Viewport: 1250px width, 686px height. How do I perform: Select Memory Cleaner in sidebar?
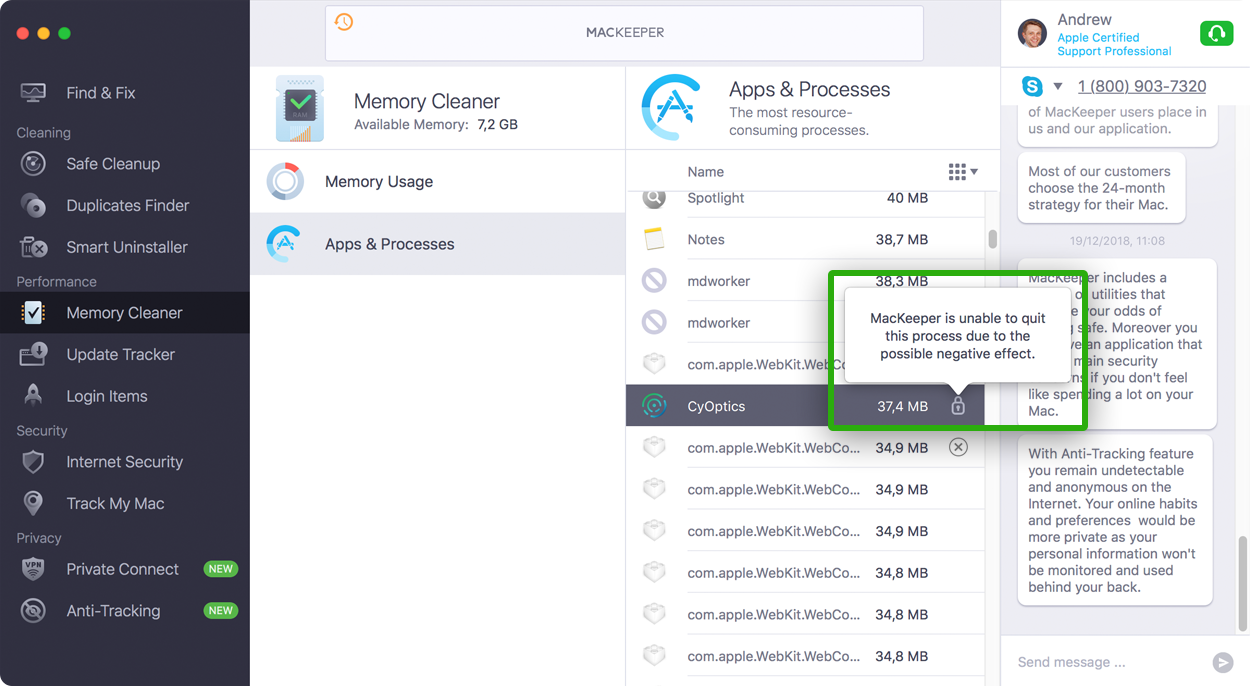pos(124,313)
